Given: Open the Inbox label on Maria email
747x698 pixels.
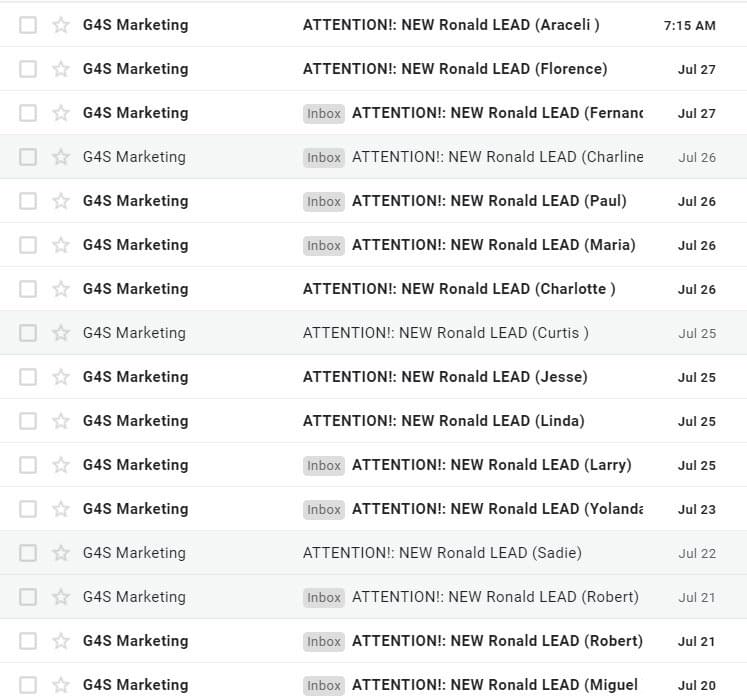Looking at the screenshot, I should (x=324, y=245).
